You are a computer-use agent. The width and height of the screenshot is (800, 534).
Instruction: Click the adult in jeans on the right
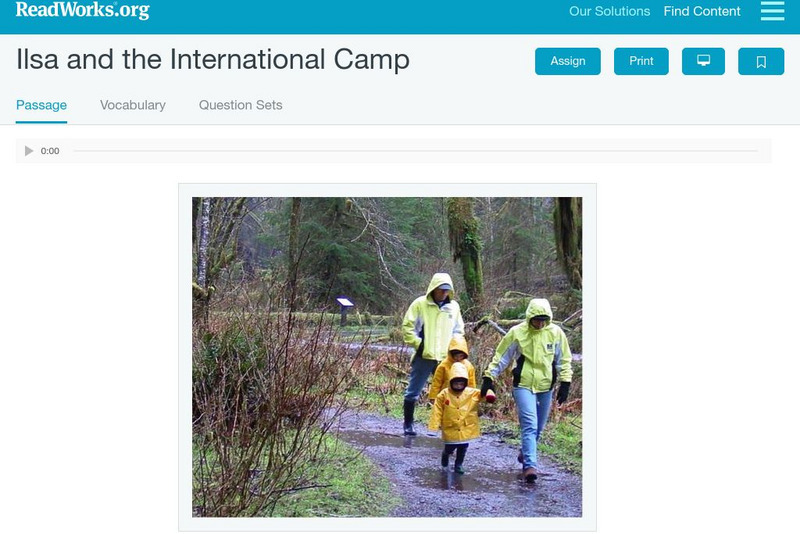click(x=531, y=388)
